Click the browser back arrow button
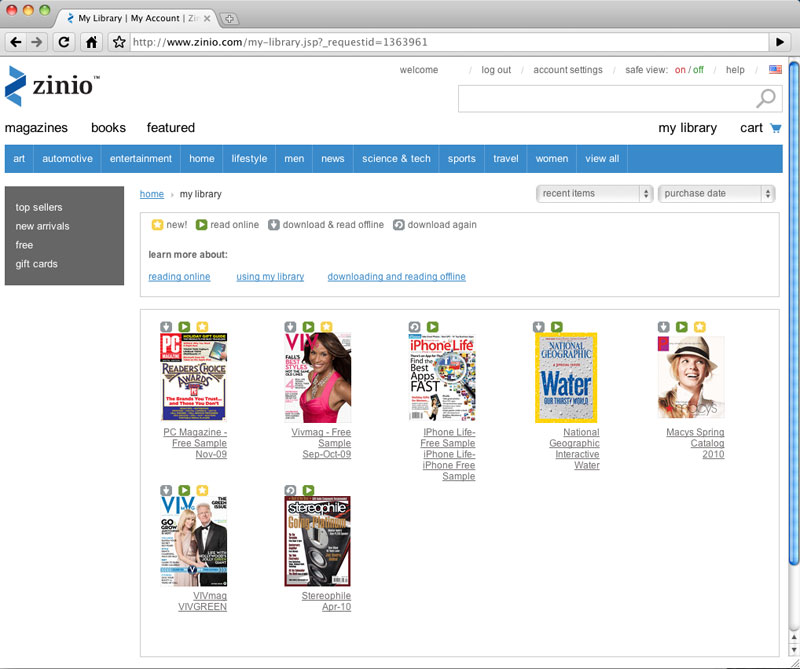800x669 pixels. tap(16, 42)
